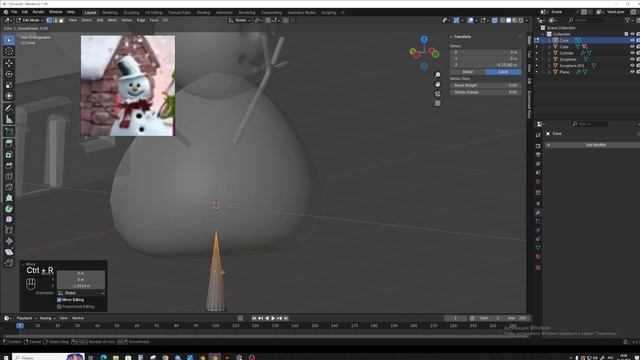
Task: Click the Add Modifier button
Action: pos(596,145)
